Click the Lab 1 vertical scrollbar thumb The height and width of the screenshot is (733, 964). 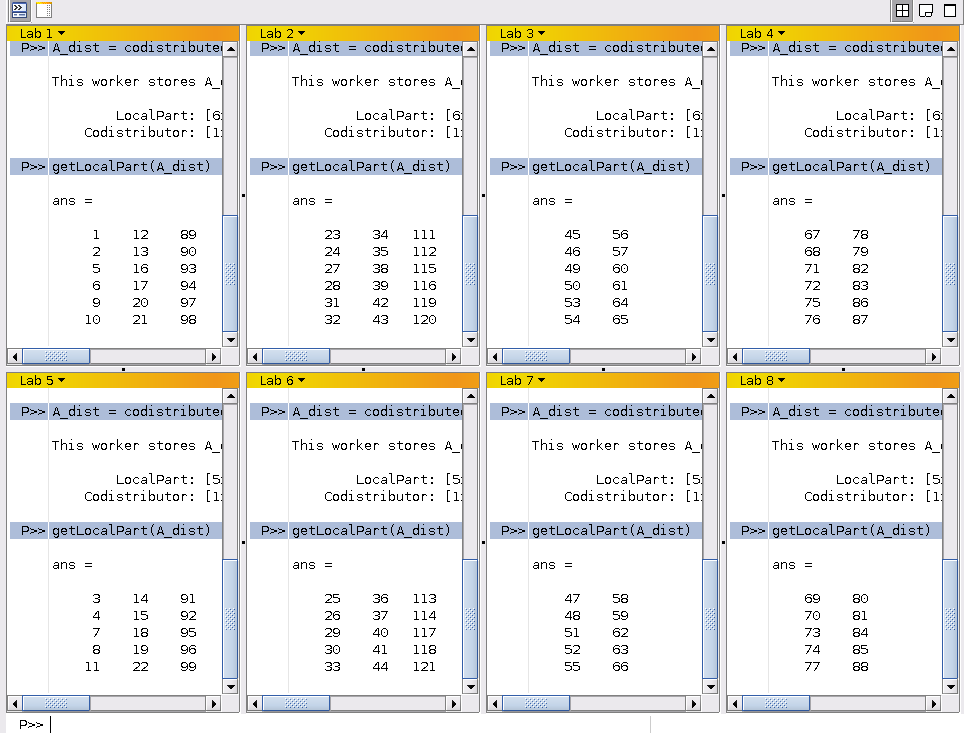pyautogui.click(x=231, y=274)
